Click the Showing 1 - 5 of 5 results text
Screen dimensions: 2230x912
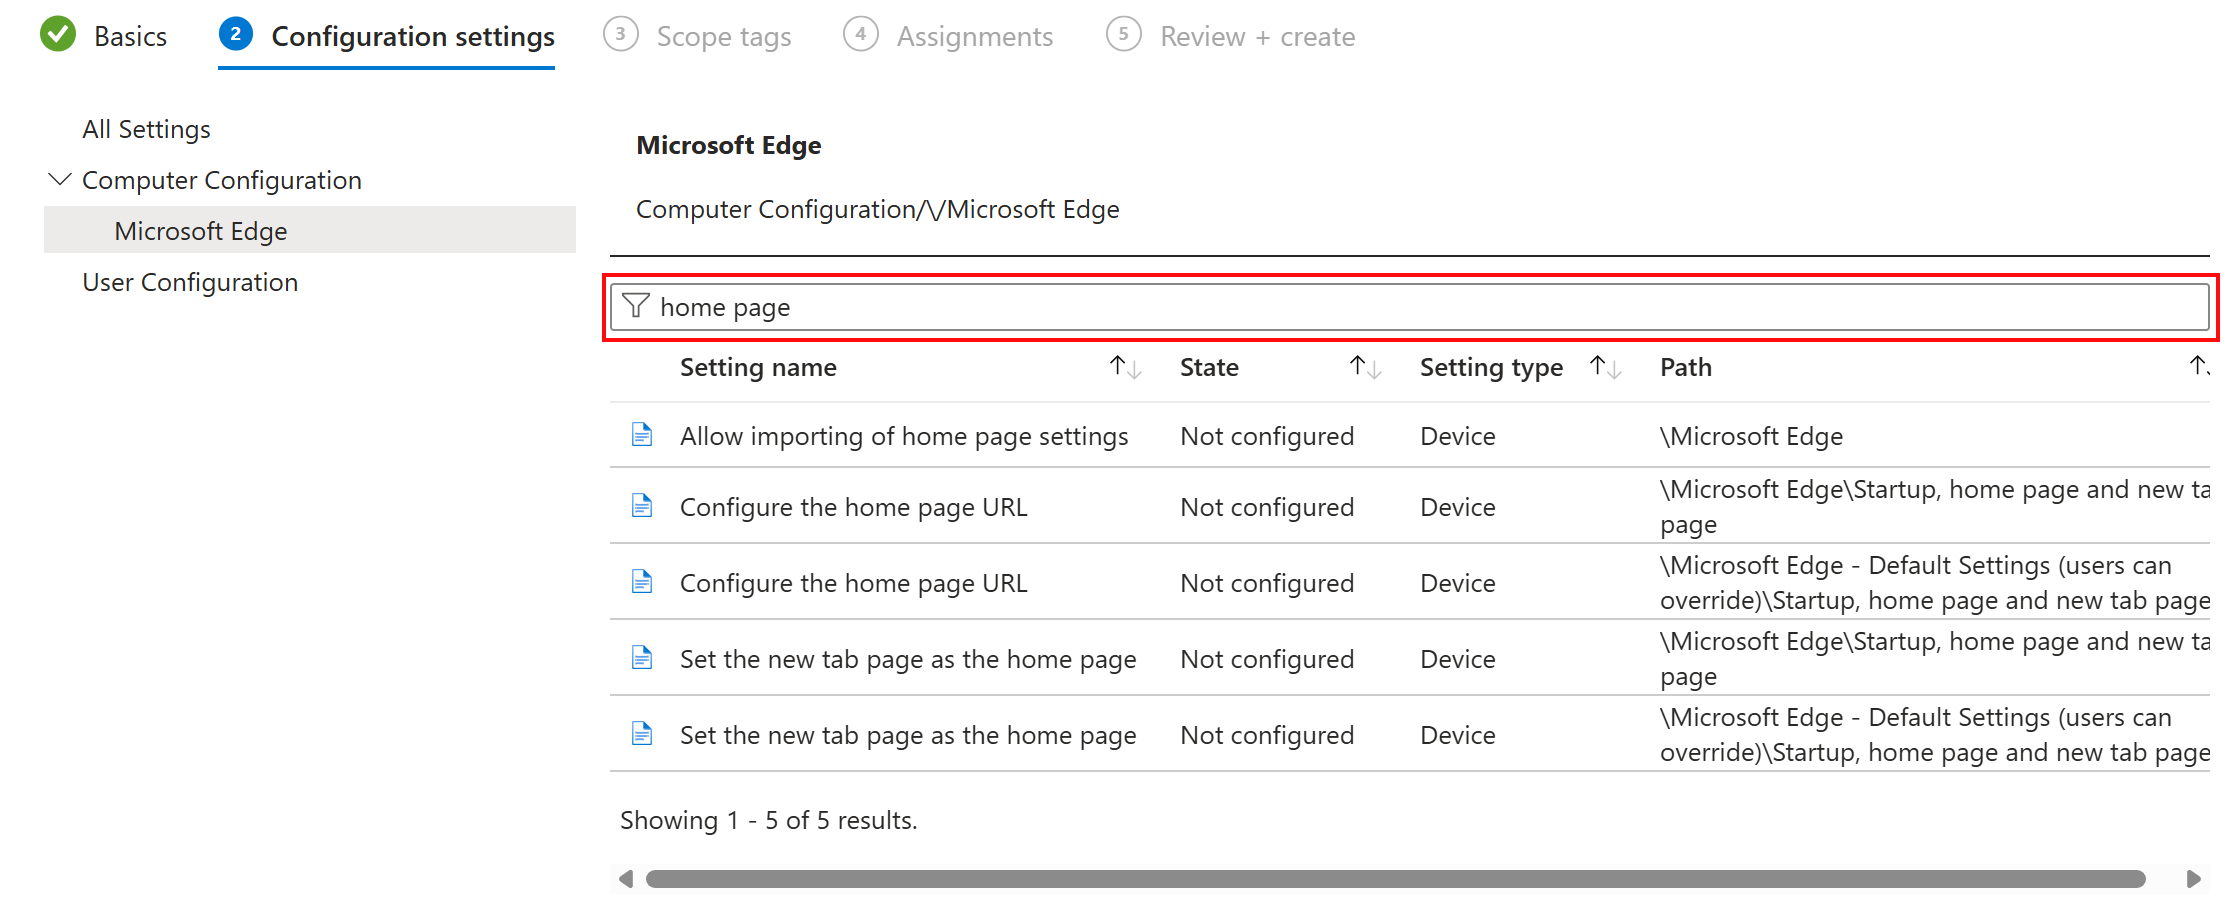[768, 820]
